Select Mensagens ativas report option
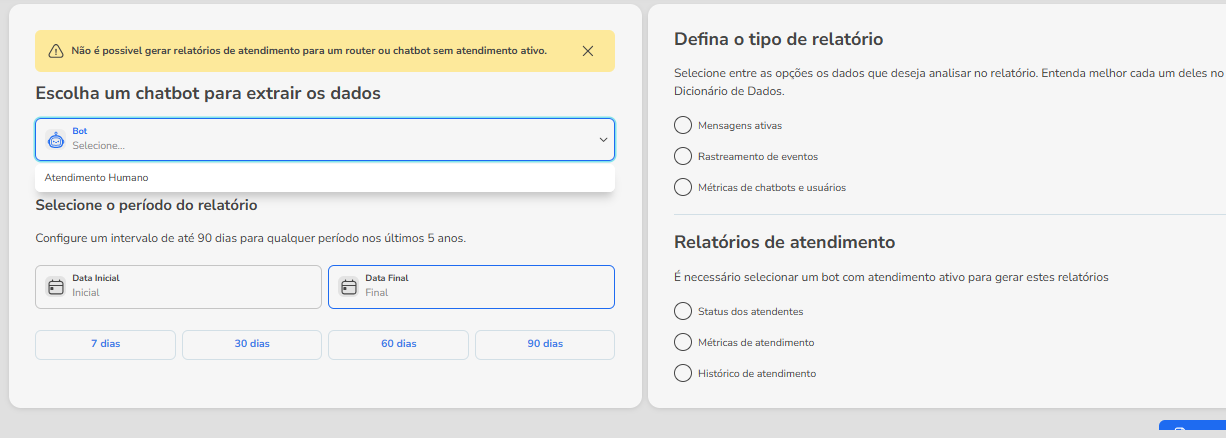Viewport: 1226px width, 438px height. pyautogui.click(x=683, y=125)
